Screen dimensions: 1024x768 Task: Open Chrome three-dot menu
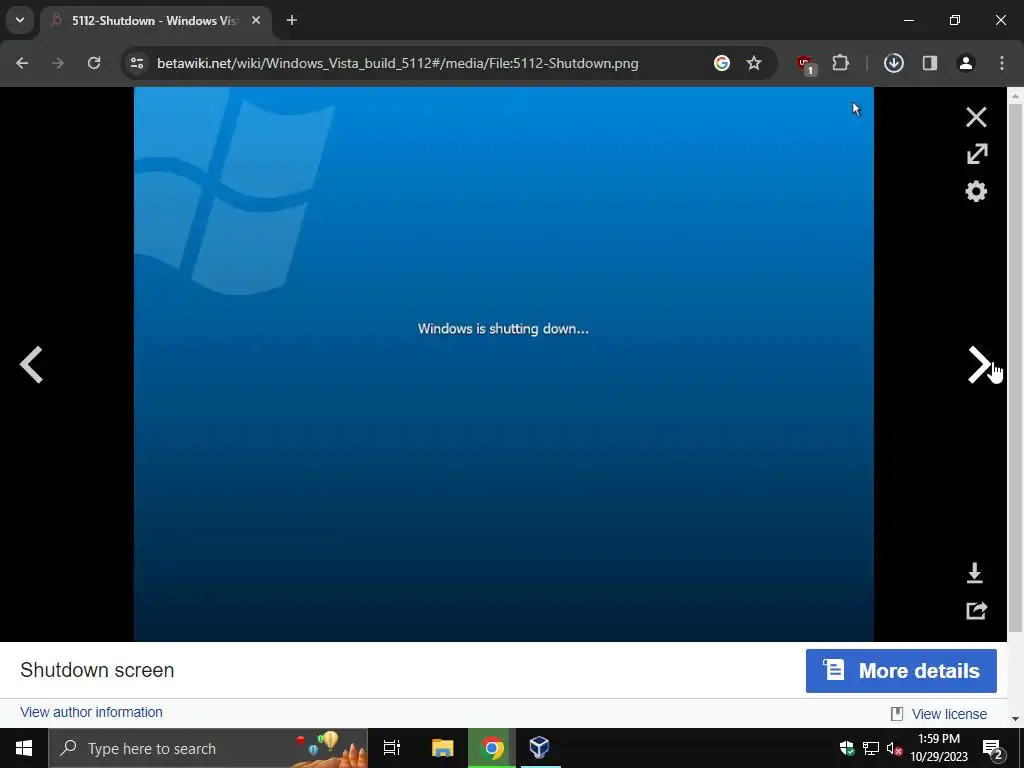1002,63
